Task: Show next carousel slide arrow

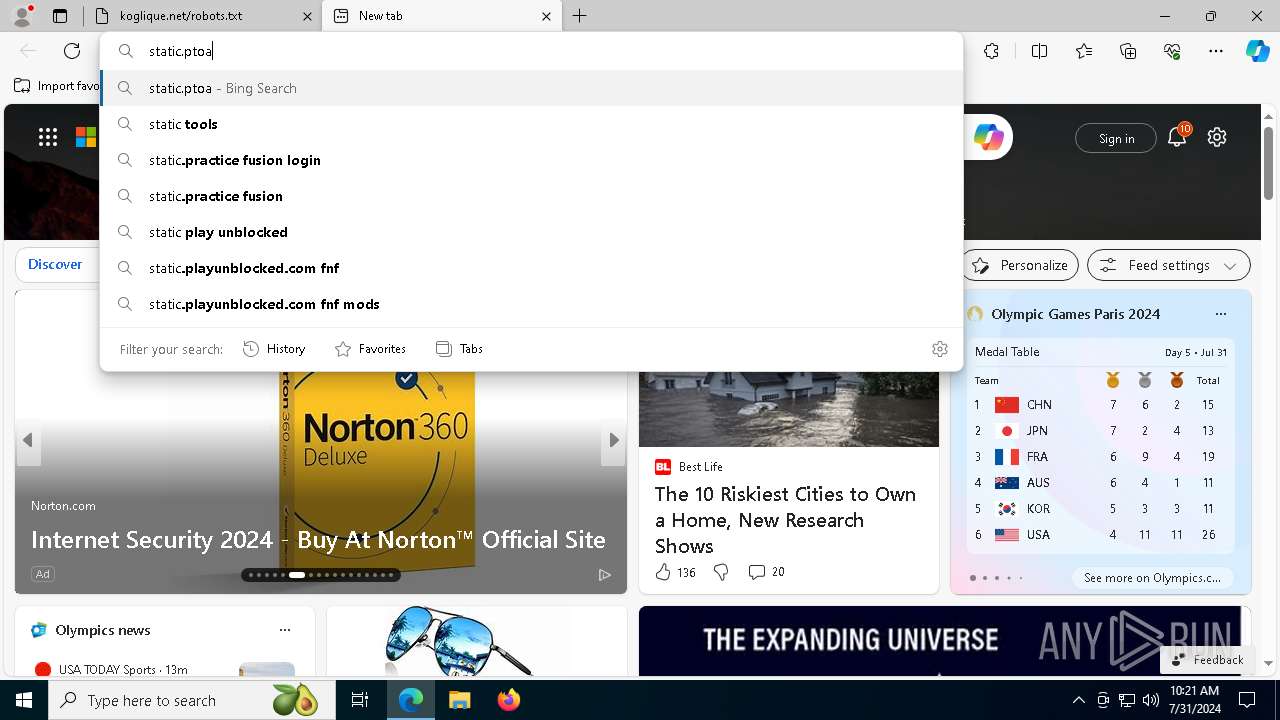Action: 613,440
